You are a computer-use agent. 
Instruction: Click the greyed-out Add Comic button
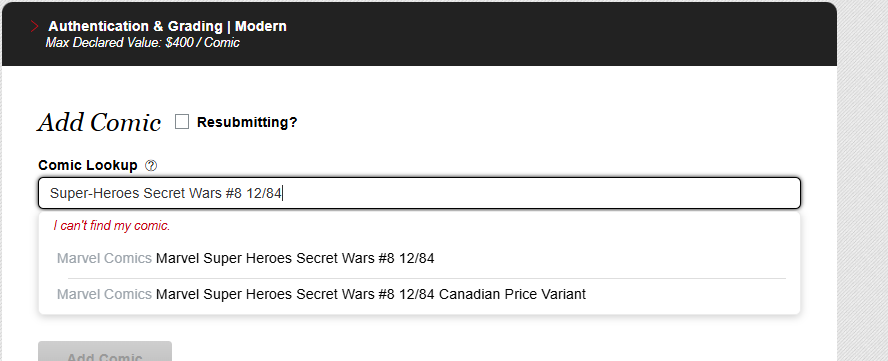point(105,352)
